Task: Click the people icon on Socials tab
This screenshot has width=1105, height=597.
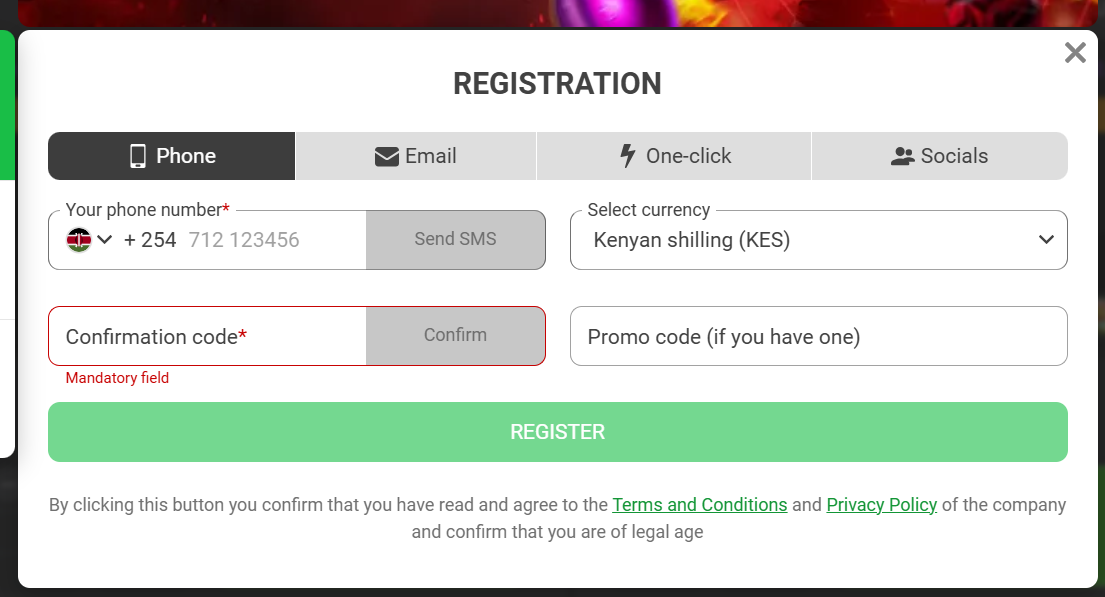Action: coord(903,155)
